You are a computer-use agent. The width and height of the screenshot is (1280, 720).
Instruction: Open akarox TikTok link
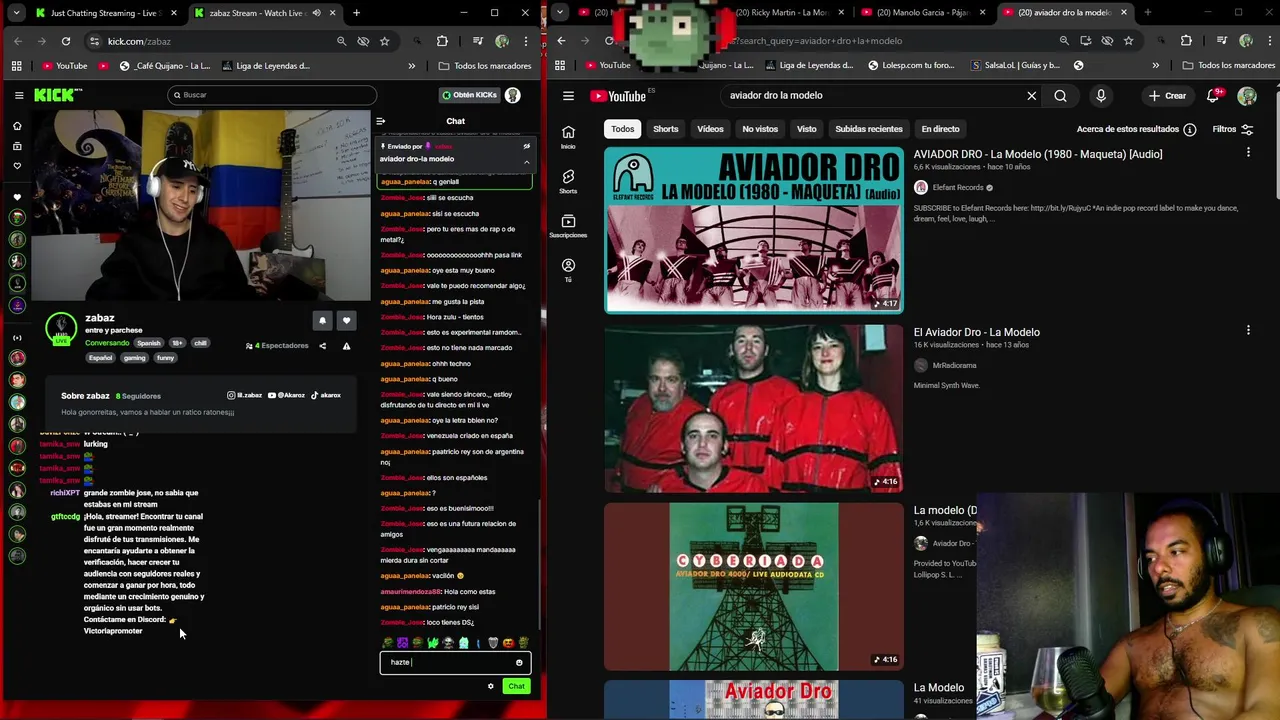coord(326,395)
